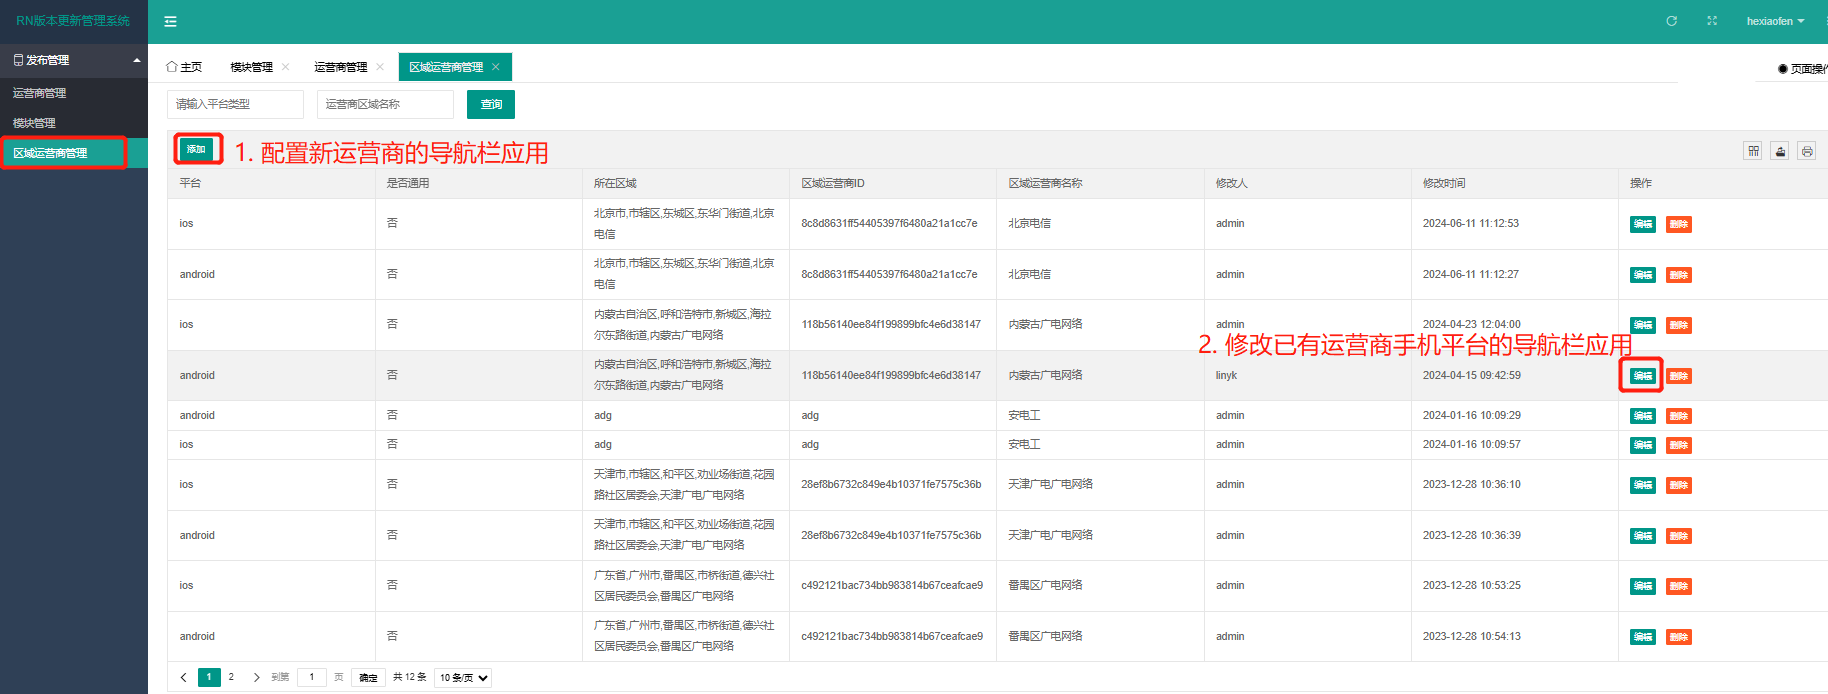Go to next page with right arrow
Image resolution: width=1828 pixels, height=694 pixels.
coord(257,677)
